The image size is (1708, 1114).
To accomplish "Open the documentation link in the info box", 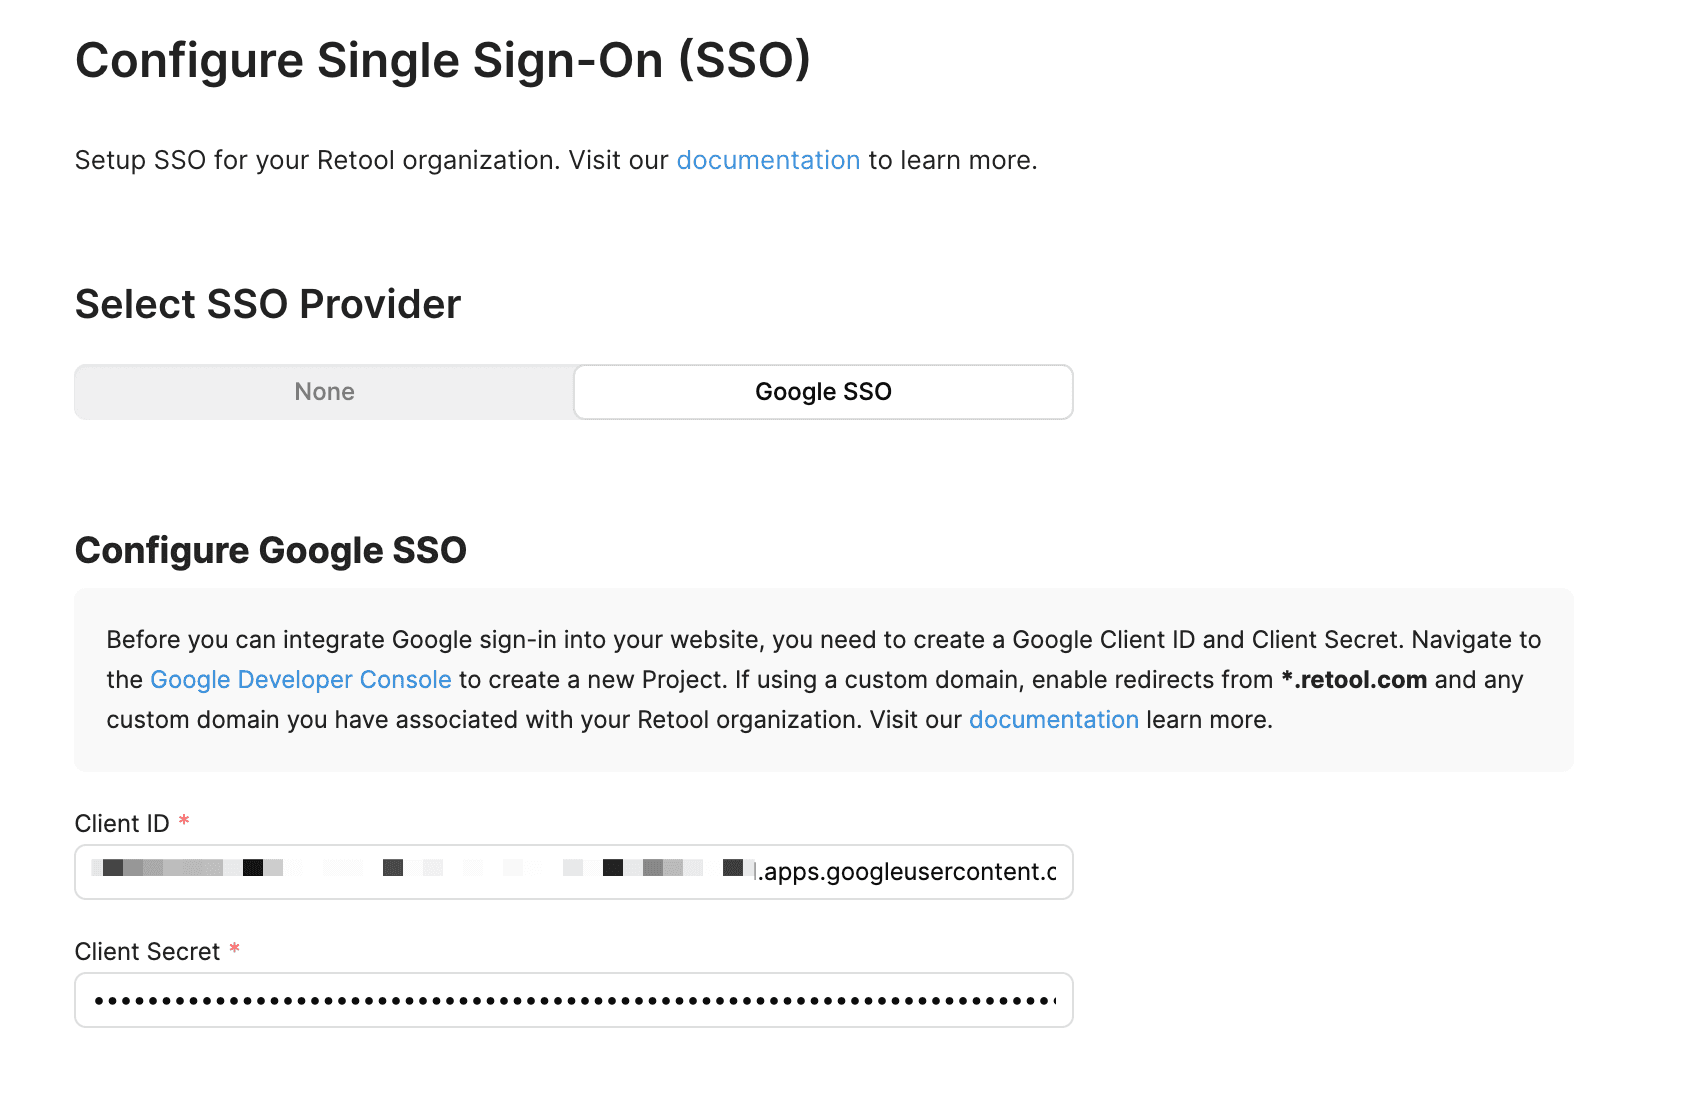I will coord(1053,720).
